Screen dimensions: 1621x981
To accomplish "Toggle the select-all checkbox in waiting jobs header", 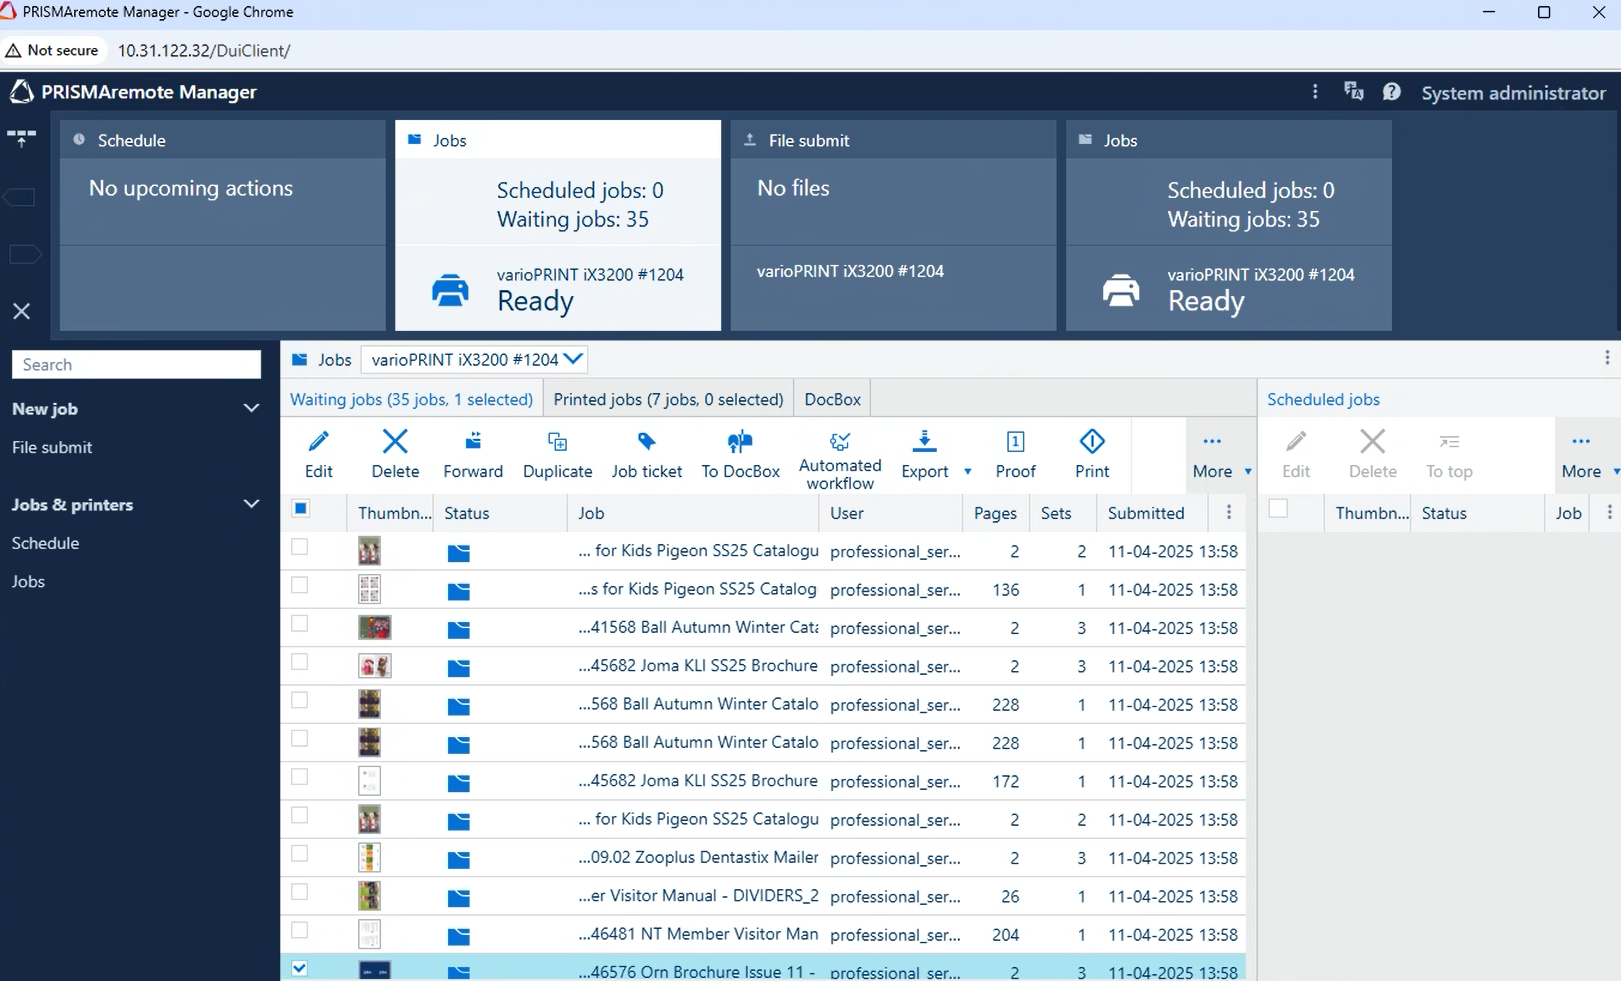I will coord(300,509).
